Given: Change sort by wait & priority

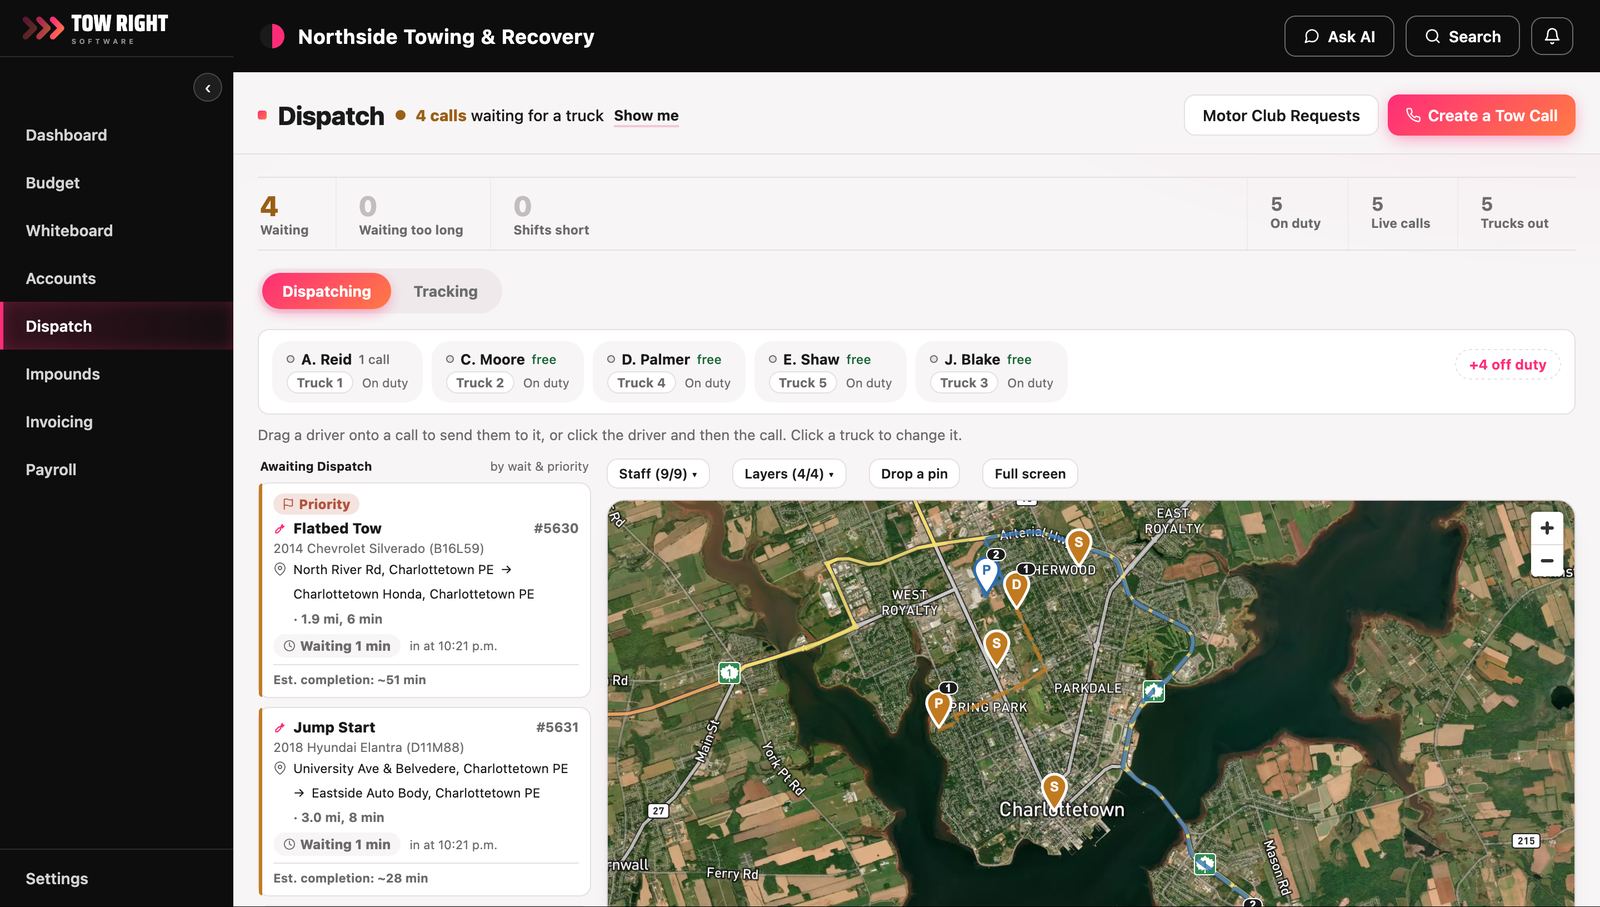Looking at the screenshot, I should (x=539, y=466).
